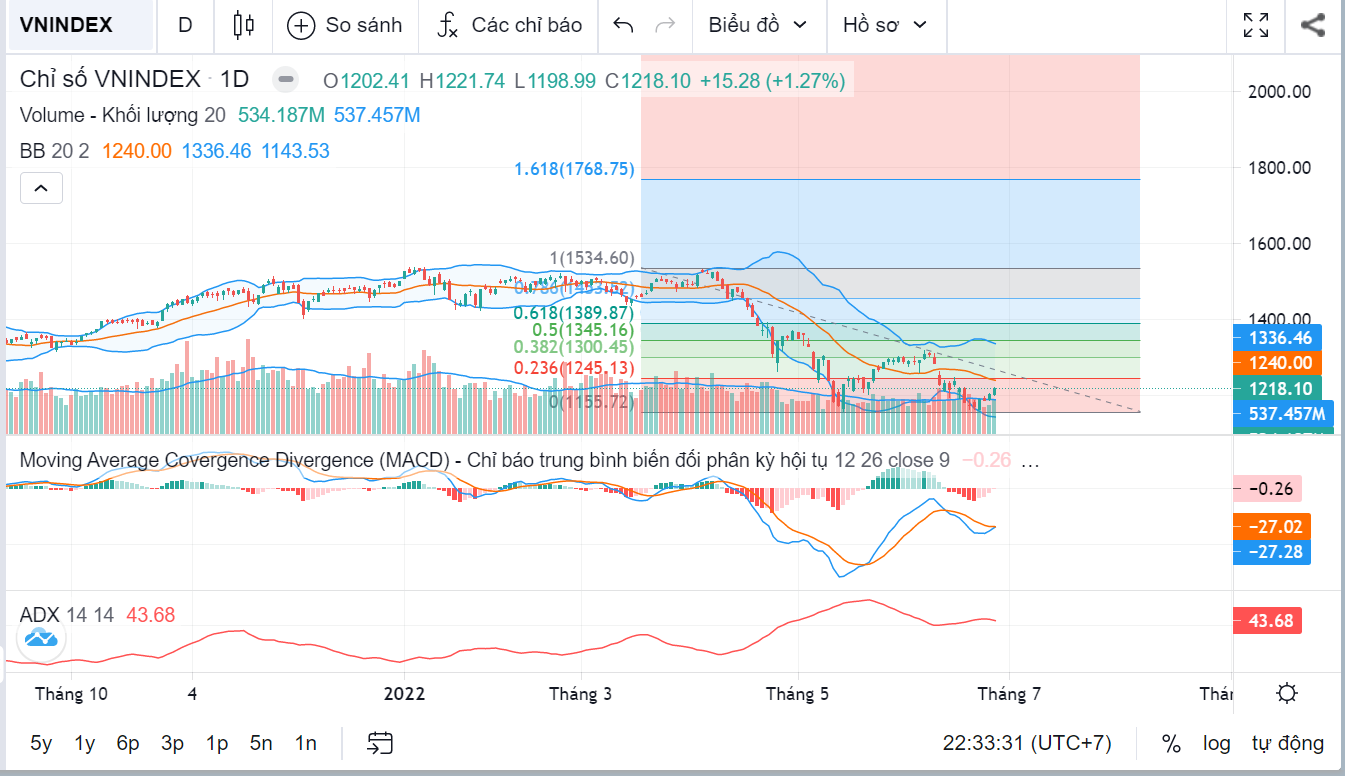1345x776 pixels.
Task: Click the -27.28 MACD value tag
Action: tap(1273, 552)
